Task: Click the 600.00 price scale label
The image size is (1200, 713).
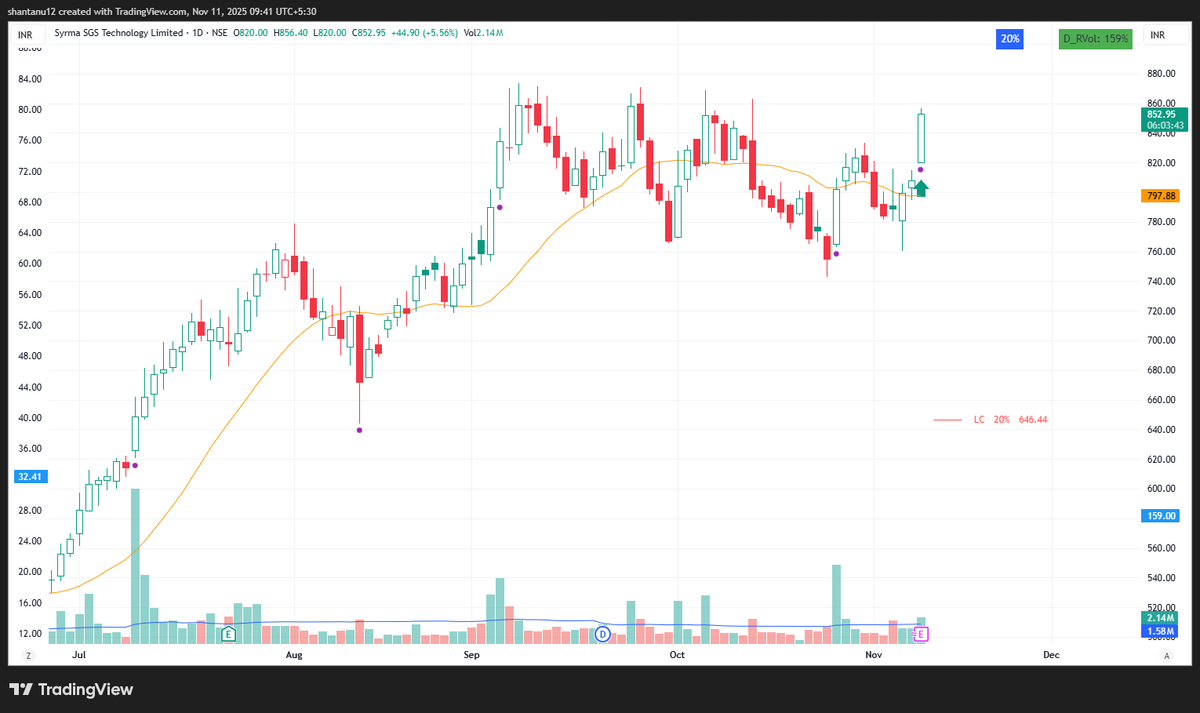Action: [1161, 488]
